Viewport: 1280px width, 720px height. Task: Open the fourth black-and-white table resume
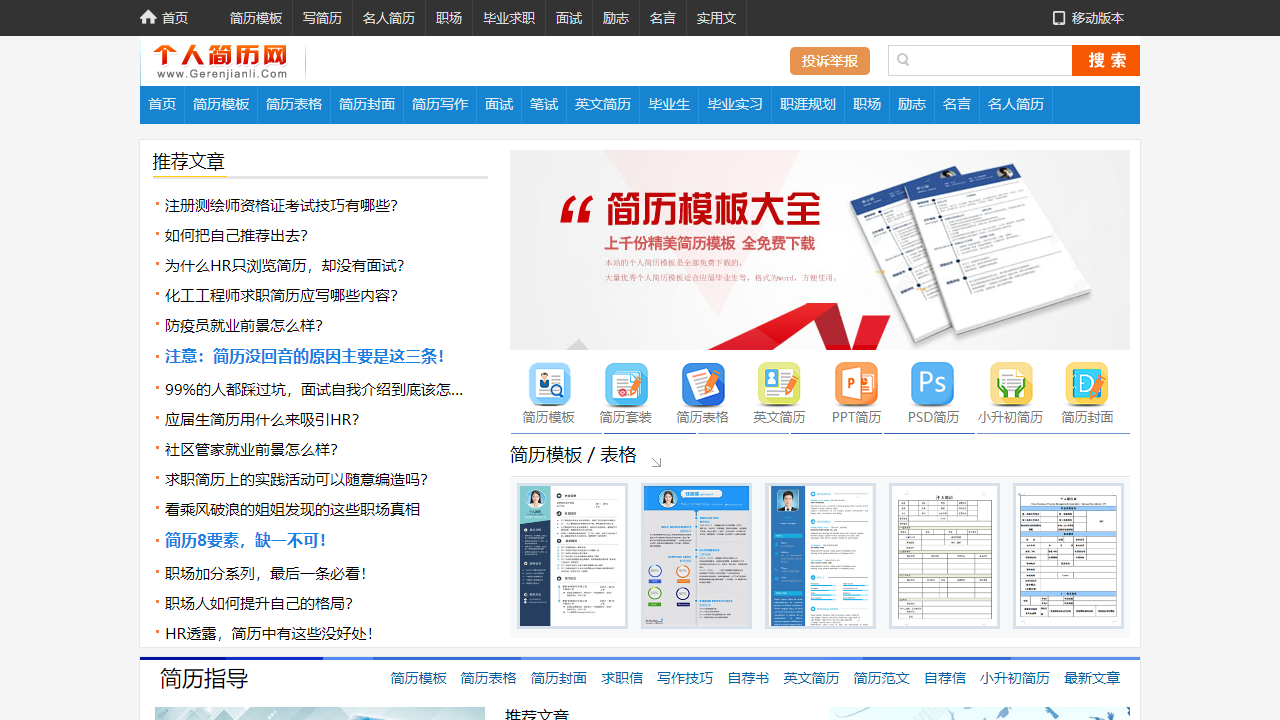(944, 556)
